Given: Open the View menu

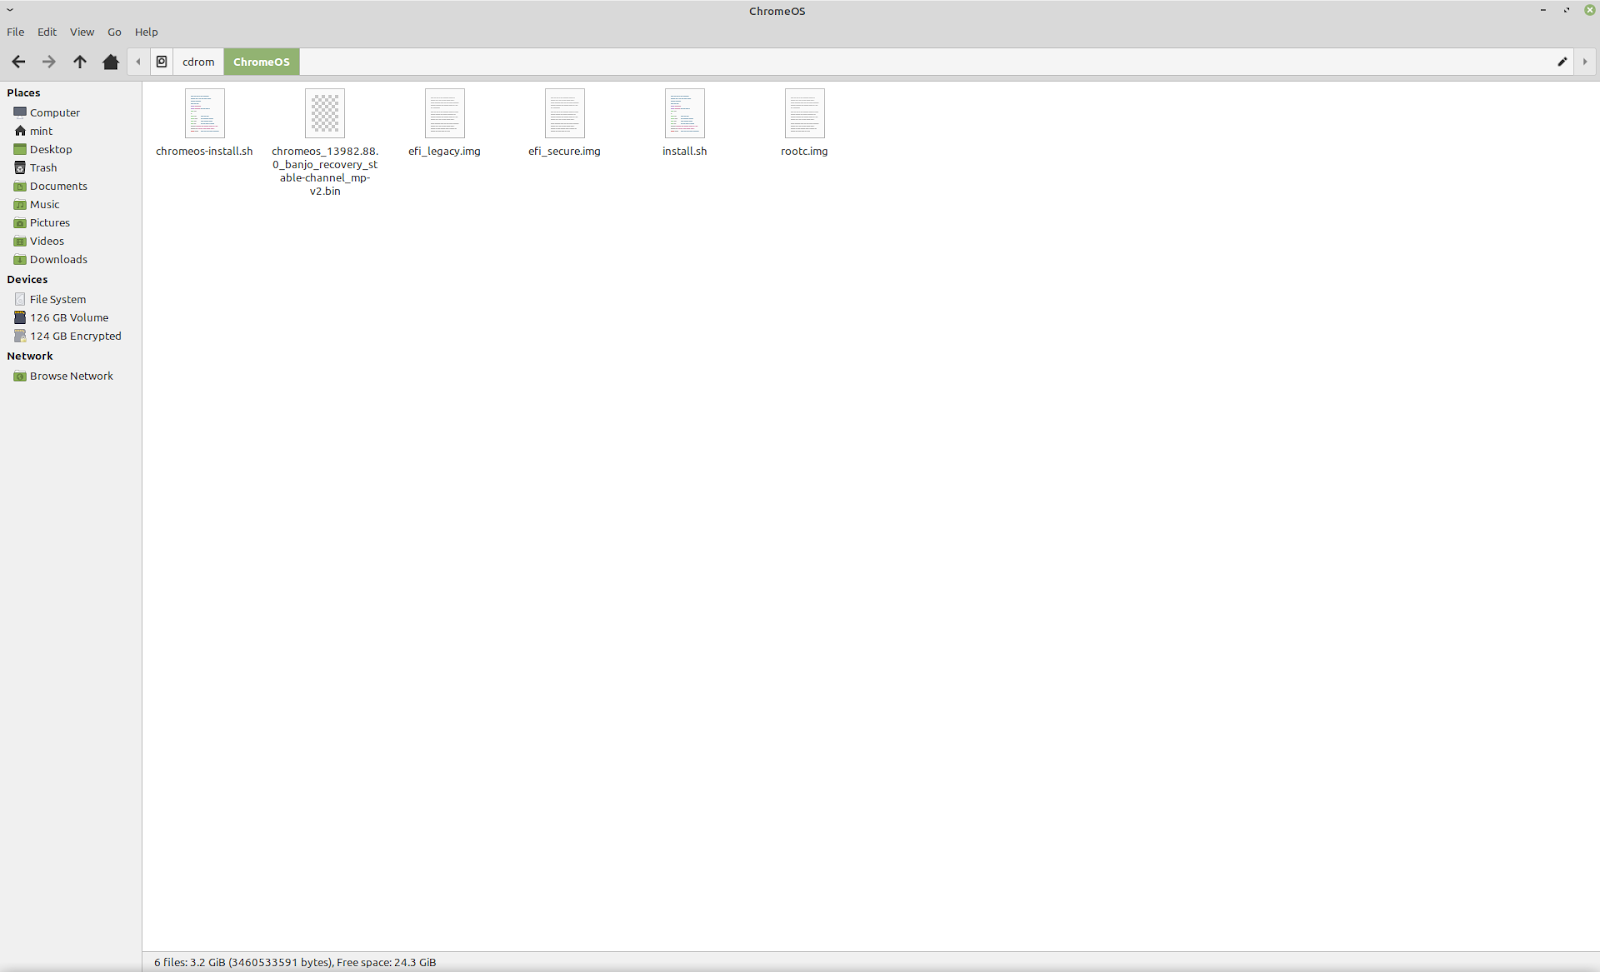Looking at the screenshot, I should point(82,32).
